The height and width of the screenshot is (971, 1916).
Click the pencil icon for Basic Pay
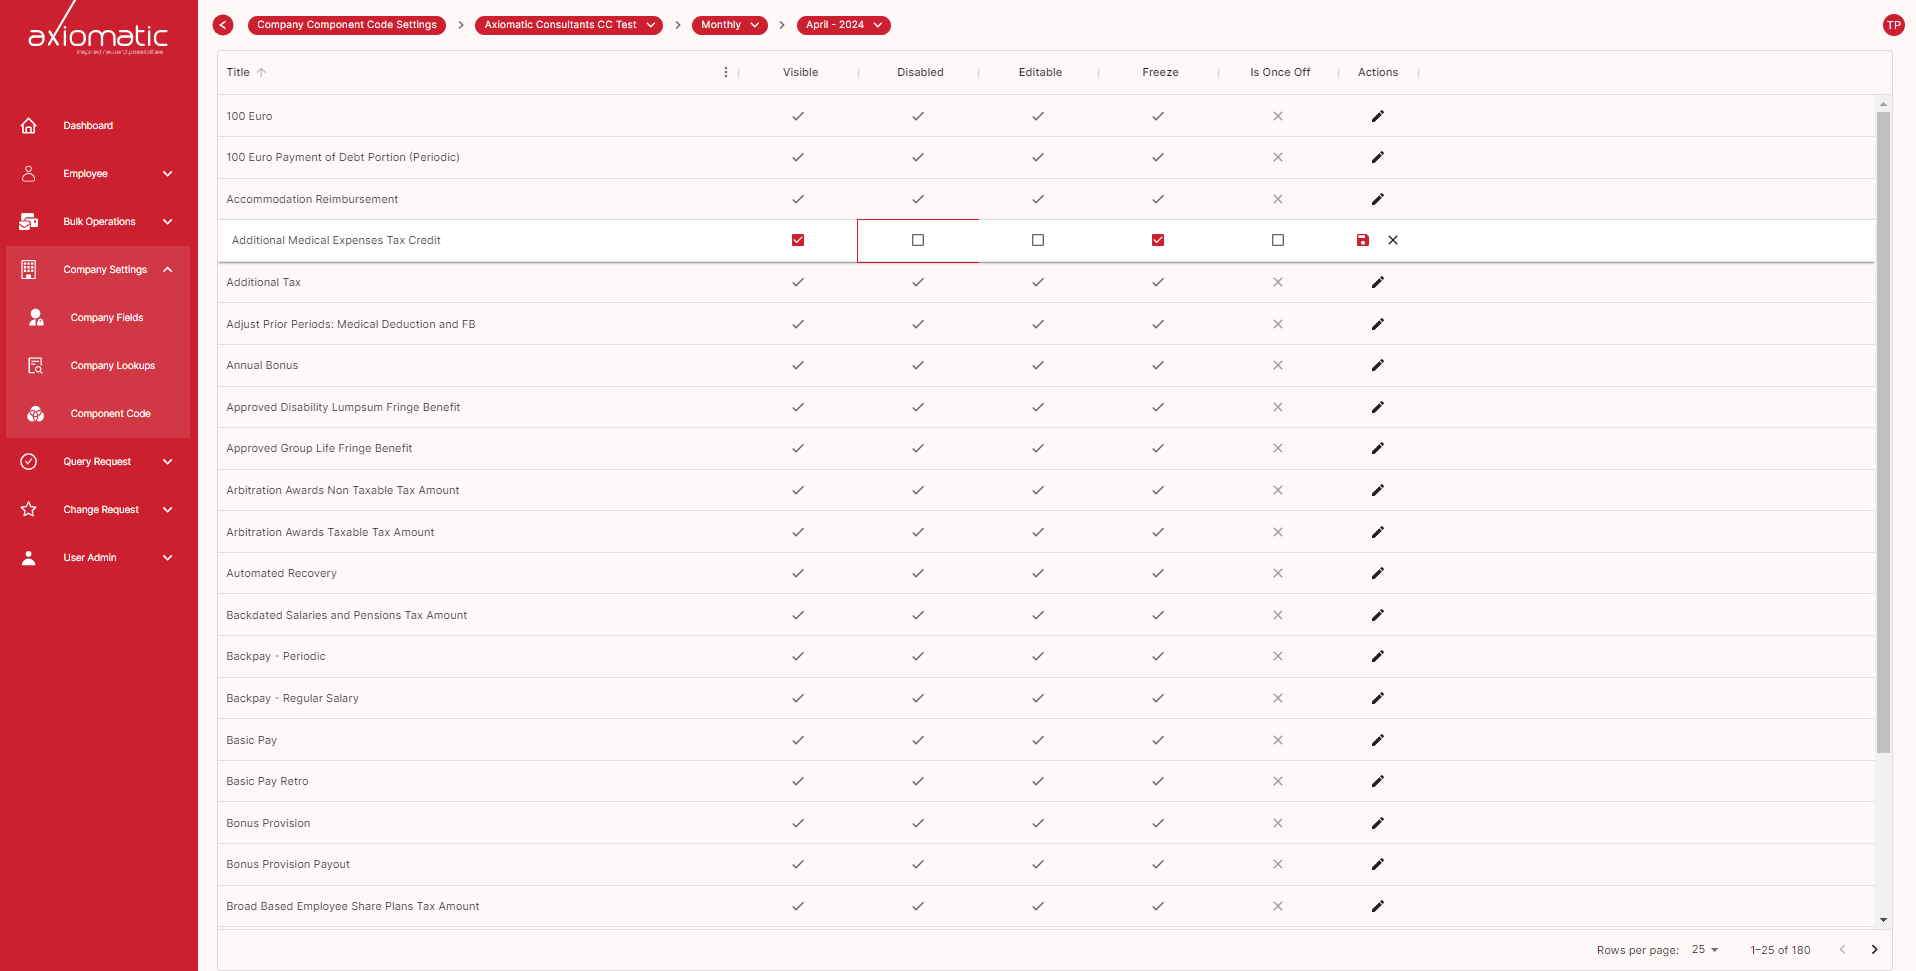1377,740
